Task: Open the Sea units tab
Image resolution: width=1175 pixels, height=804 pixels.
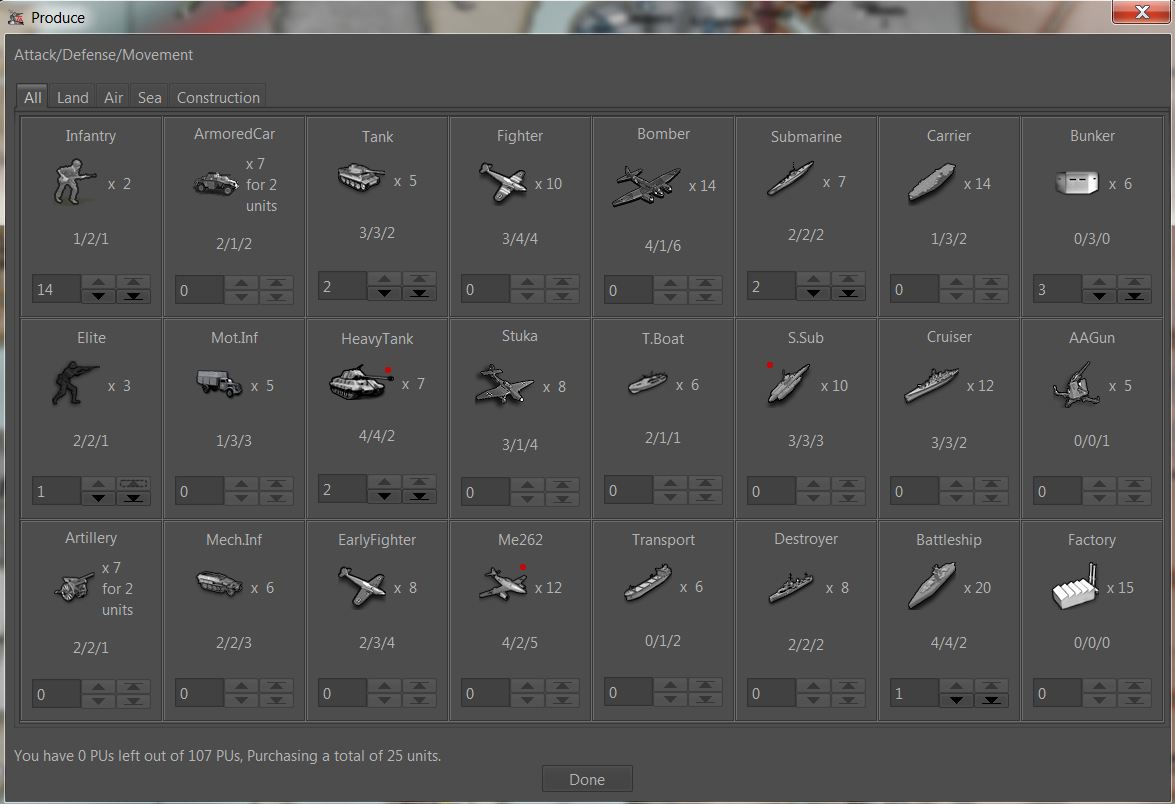Action: pyautogui.click(x=149, y=97)
